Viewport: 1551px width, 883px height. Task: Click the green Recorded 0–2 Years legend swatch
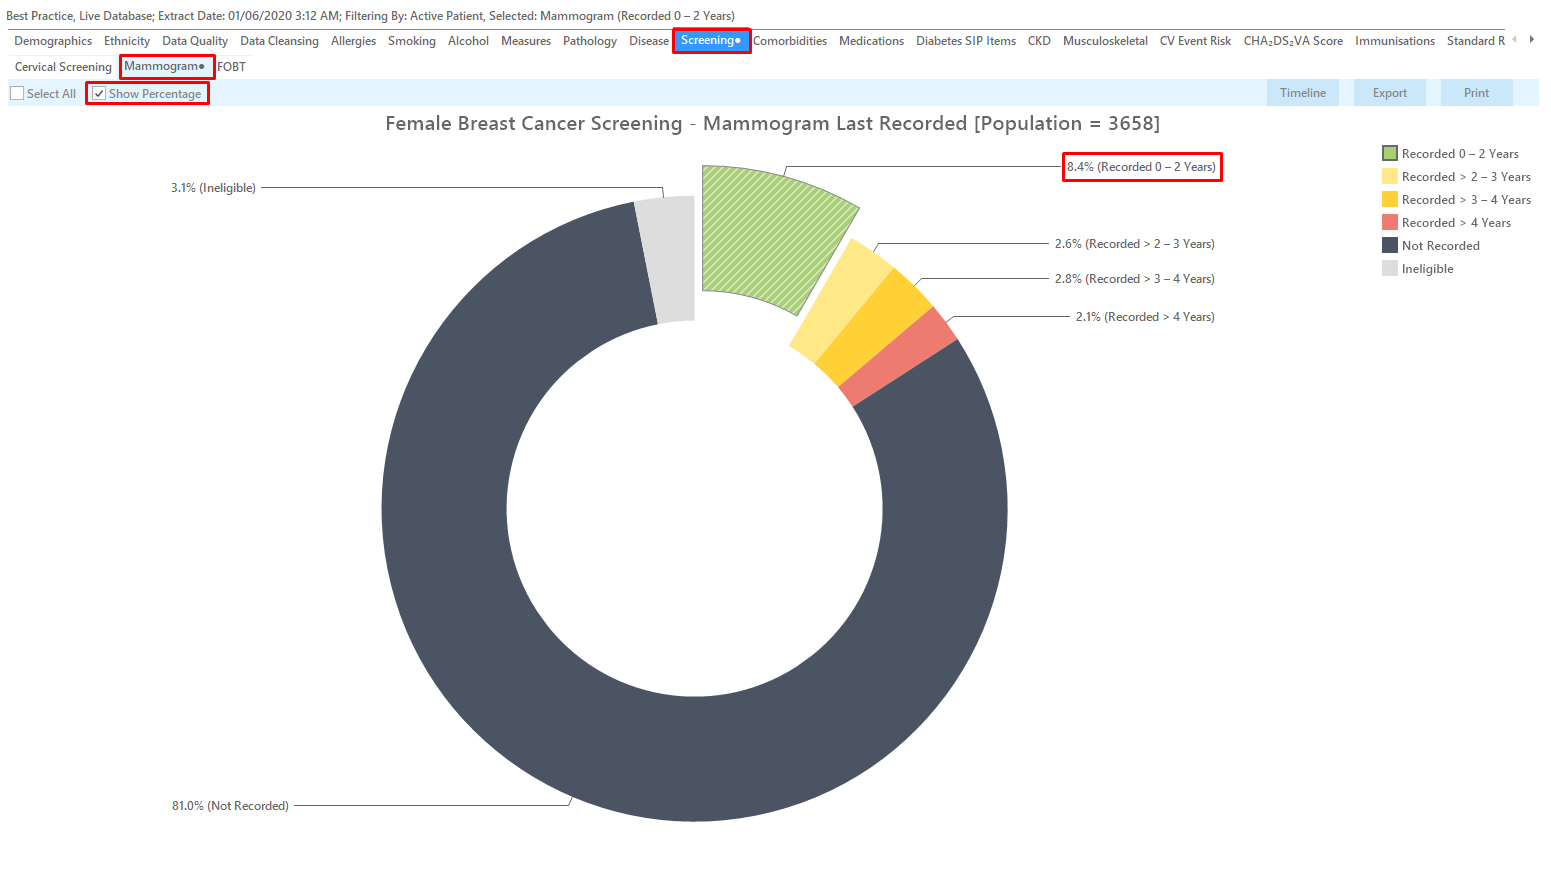coord(1389,153)
